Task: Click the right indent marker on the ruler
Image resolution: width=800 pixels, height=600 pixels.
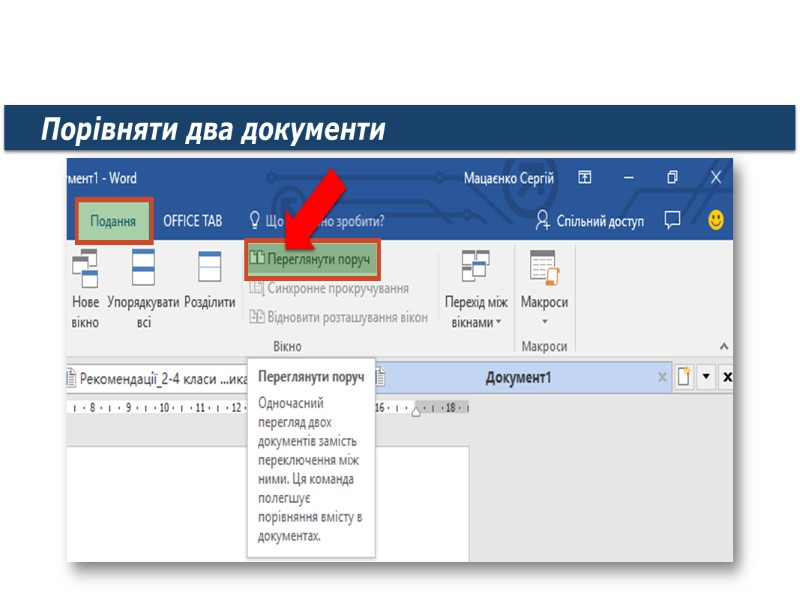Action: click(416, 410)
